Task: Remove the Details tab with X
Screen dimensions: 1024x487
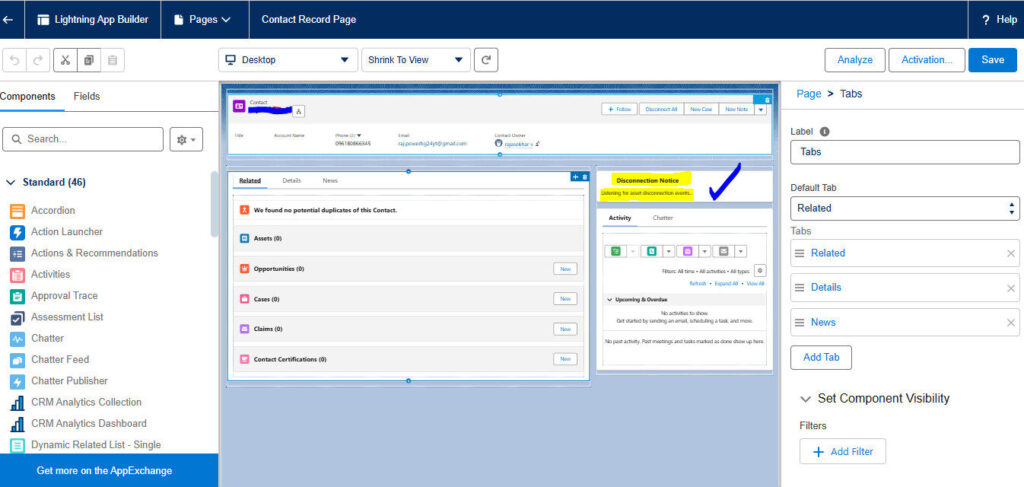Action: click(x=1011, y=288)
